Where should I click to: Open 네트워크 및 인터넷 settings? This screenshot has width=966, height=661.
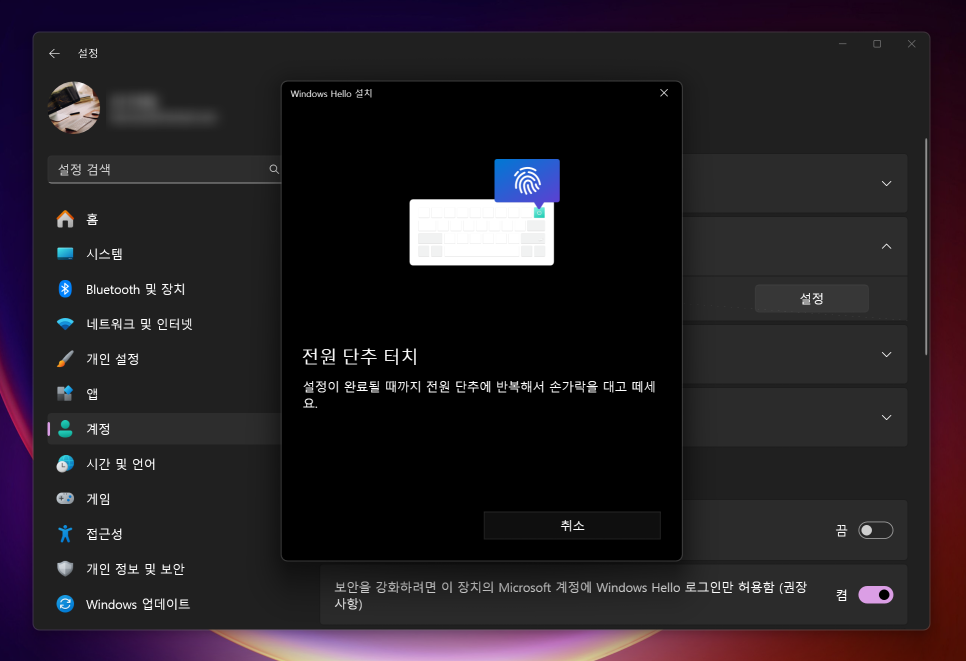click(164, 323)
